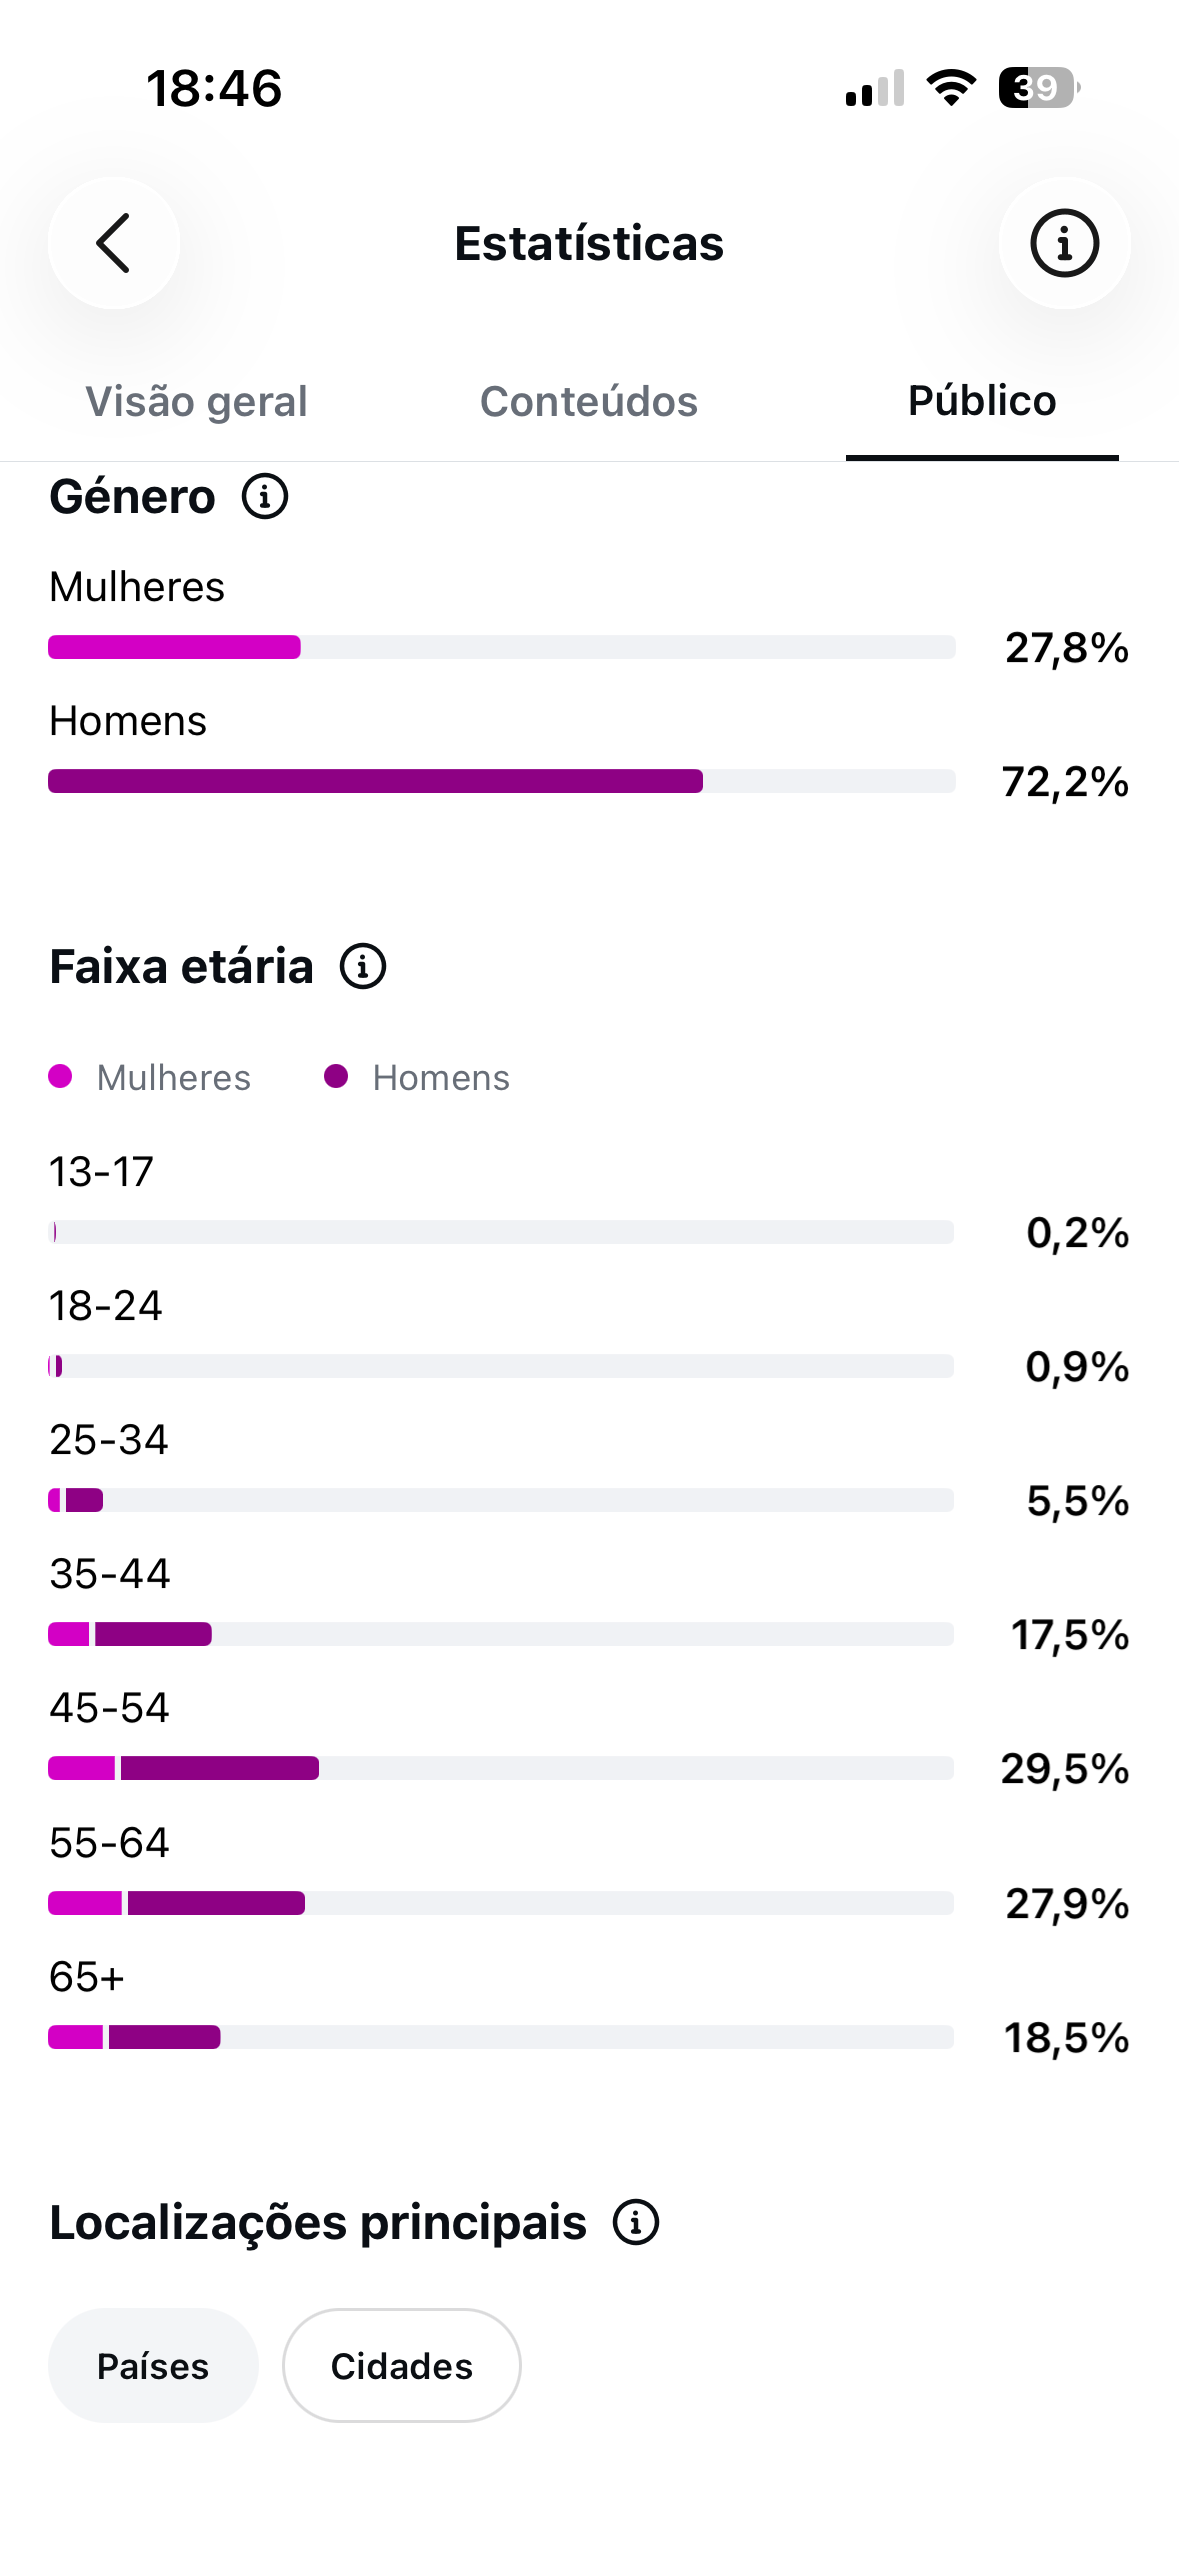This screenshot has height=2556, width=1179.
Task: Tap the Homens legend dot in Faixa etária
Action: pos(336,1076)
